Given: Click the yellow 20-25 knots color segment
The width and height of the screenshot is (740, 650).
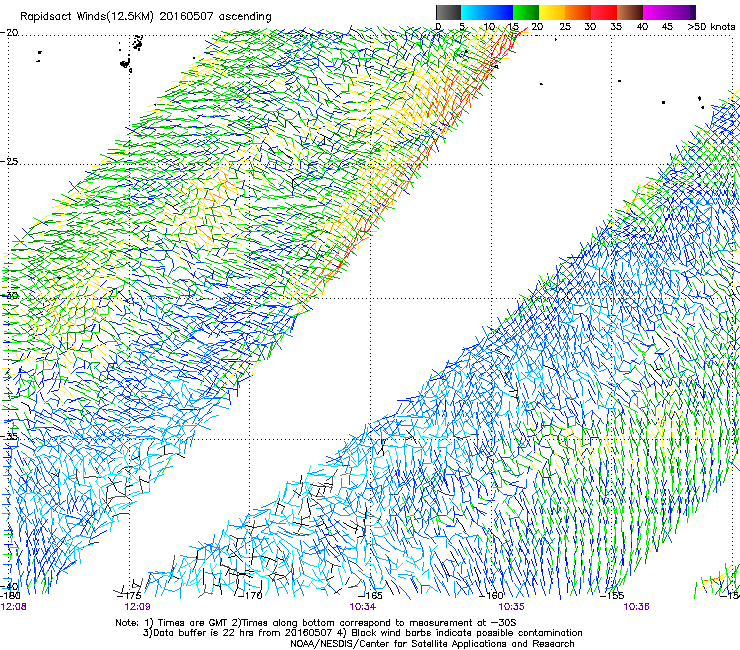Looking at the screenshot, I should tap(552, 12).
